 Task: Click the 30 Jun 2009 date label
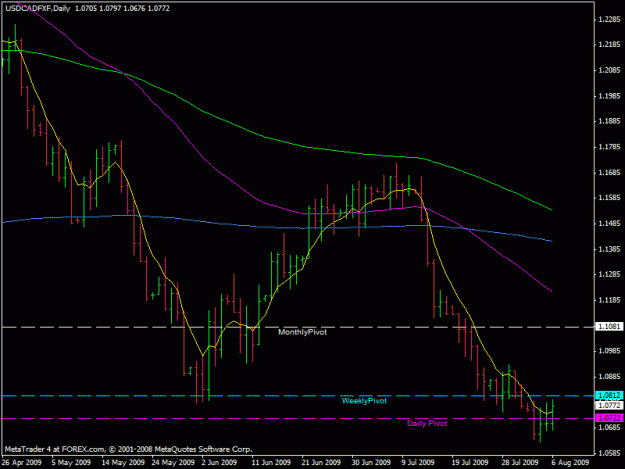coord(371,463)
